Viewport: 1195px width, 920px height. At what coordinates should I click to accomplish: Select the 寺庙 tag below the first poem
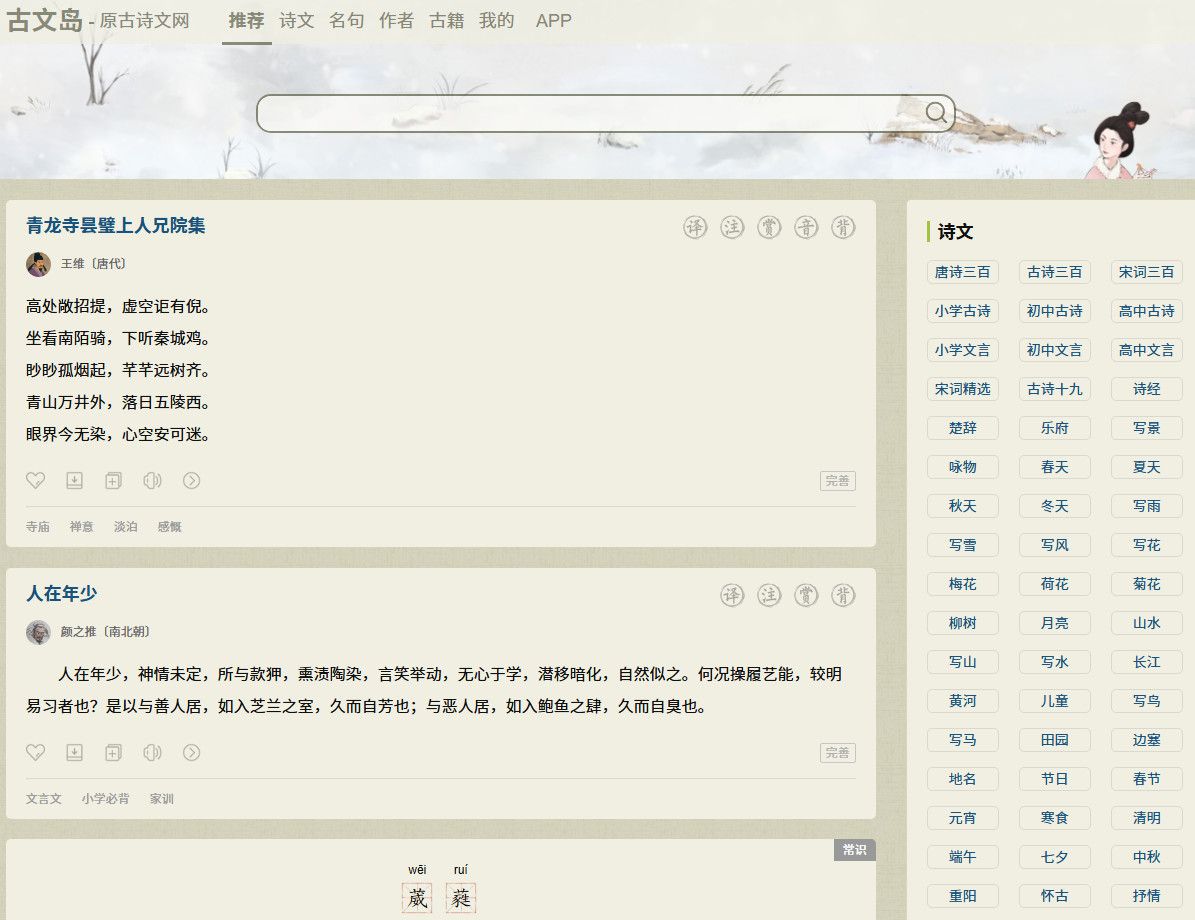(x=38, y=527)
